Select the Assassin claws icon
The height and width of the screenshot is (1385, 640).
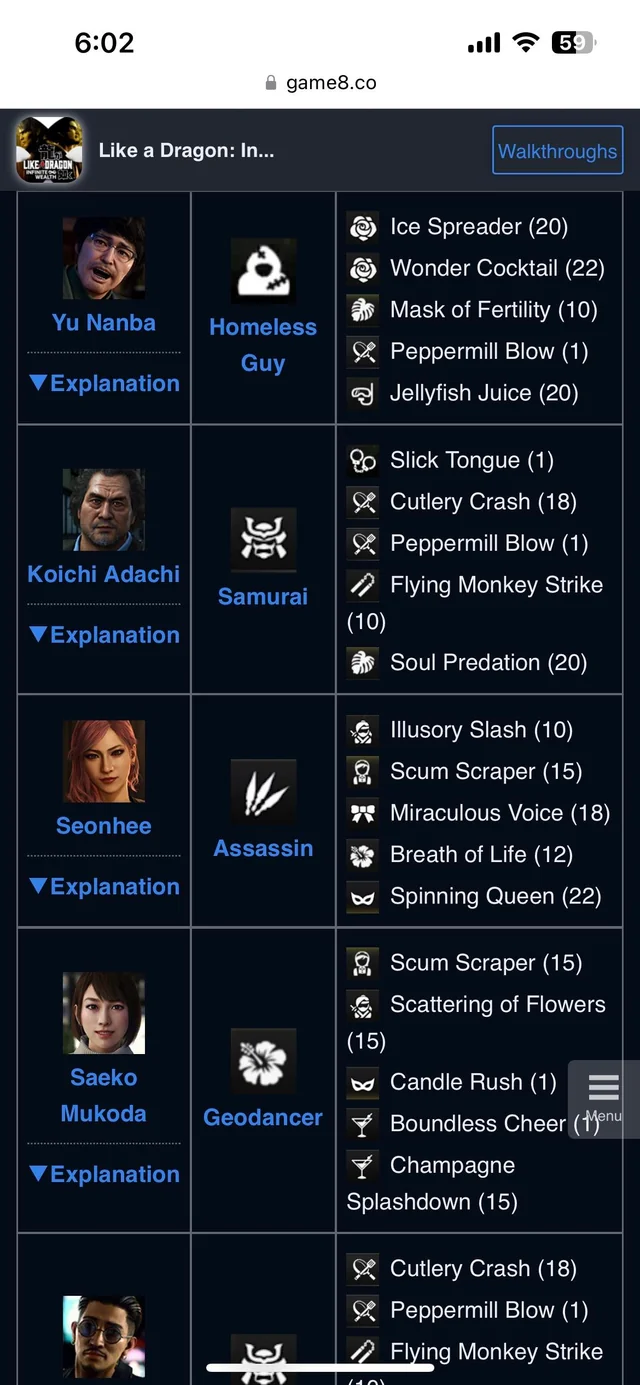(x=262, y=791)
